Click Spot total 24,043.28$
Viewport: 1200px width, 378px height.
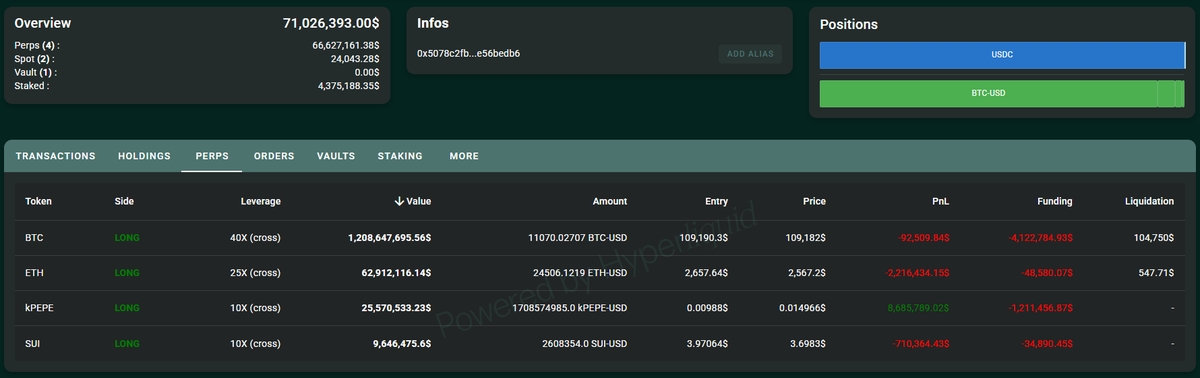(x=355, y=59)
